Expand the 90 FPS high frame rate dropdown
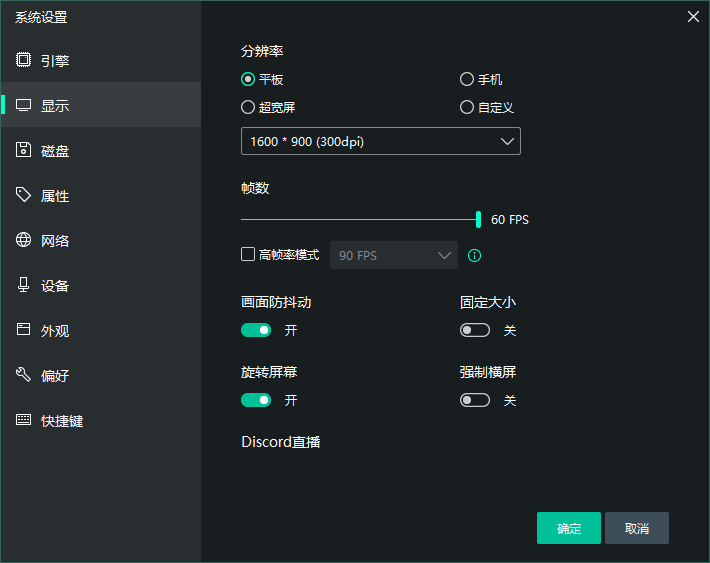Image resolution: width=710 pixels, height=563 pixels. coord(393,255)
